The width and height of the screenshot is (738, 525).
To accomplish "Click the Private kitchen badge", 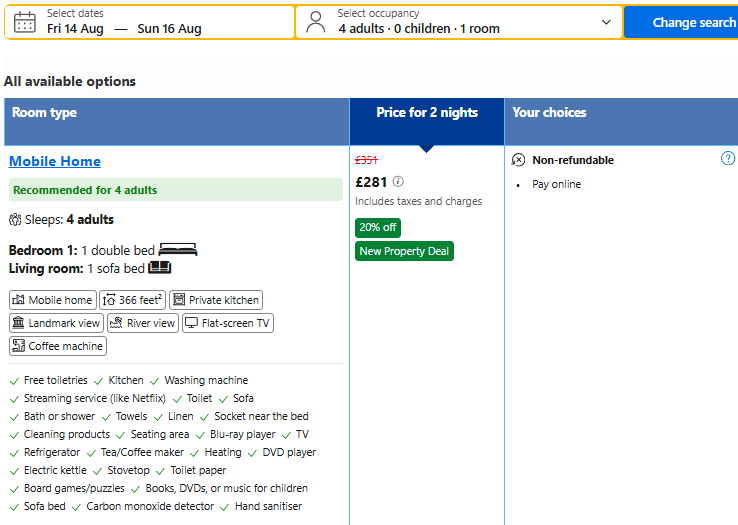I will (216, 300).
